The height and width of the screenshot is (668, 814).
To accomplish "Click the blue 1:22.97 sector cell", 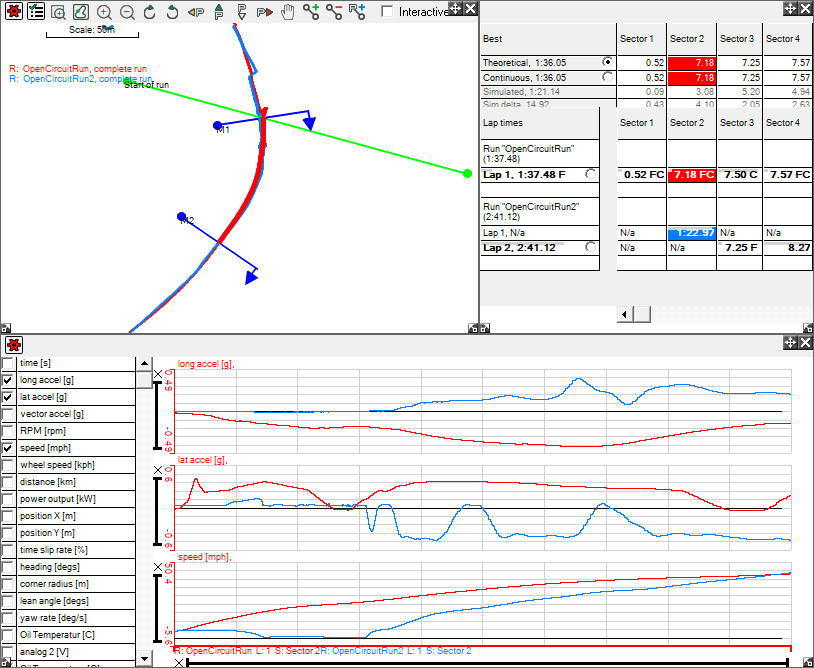I will pos(691,233).
